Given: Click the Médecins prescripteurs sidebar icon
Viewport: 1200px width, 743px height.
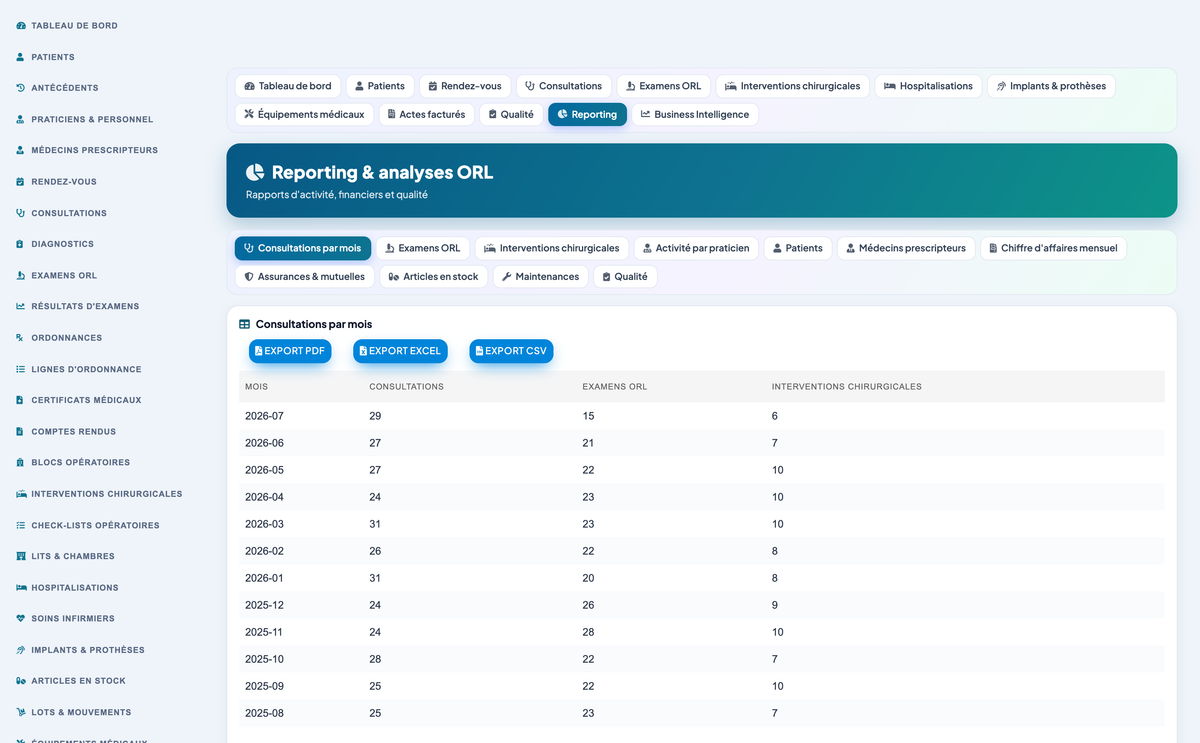Looking at the screenshot, I should (21, 150).
